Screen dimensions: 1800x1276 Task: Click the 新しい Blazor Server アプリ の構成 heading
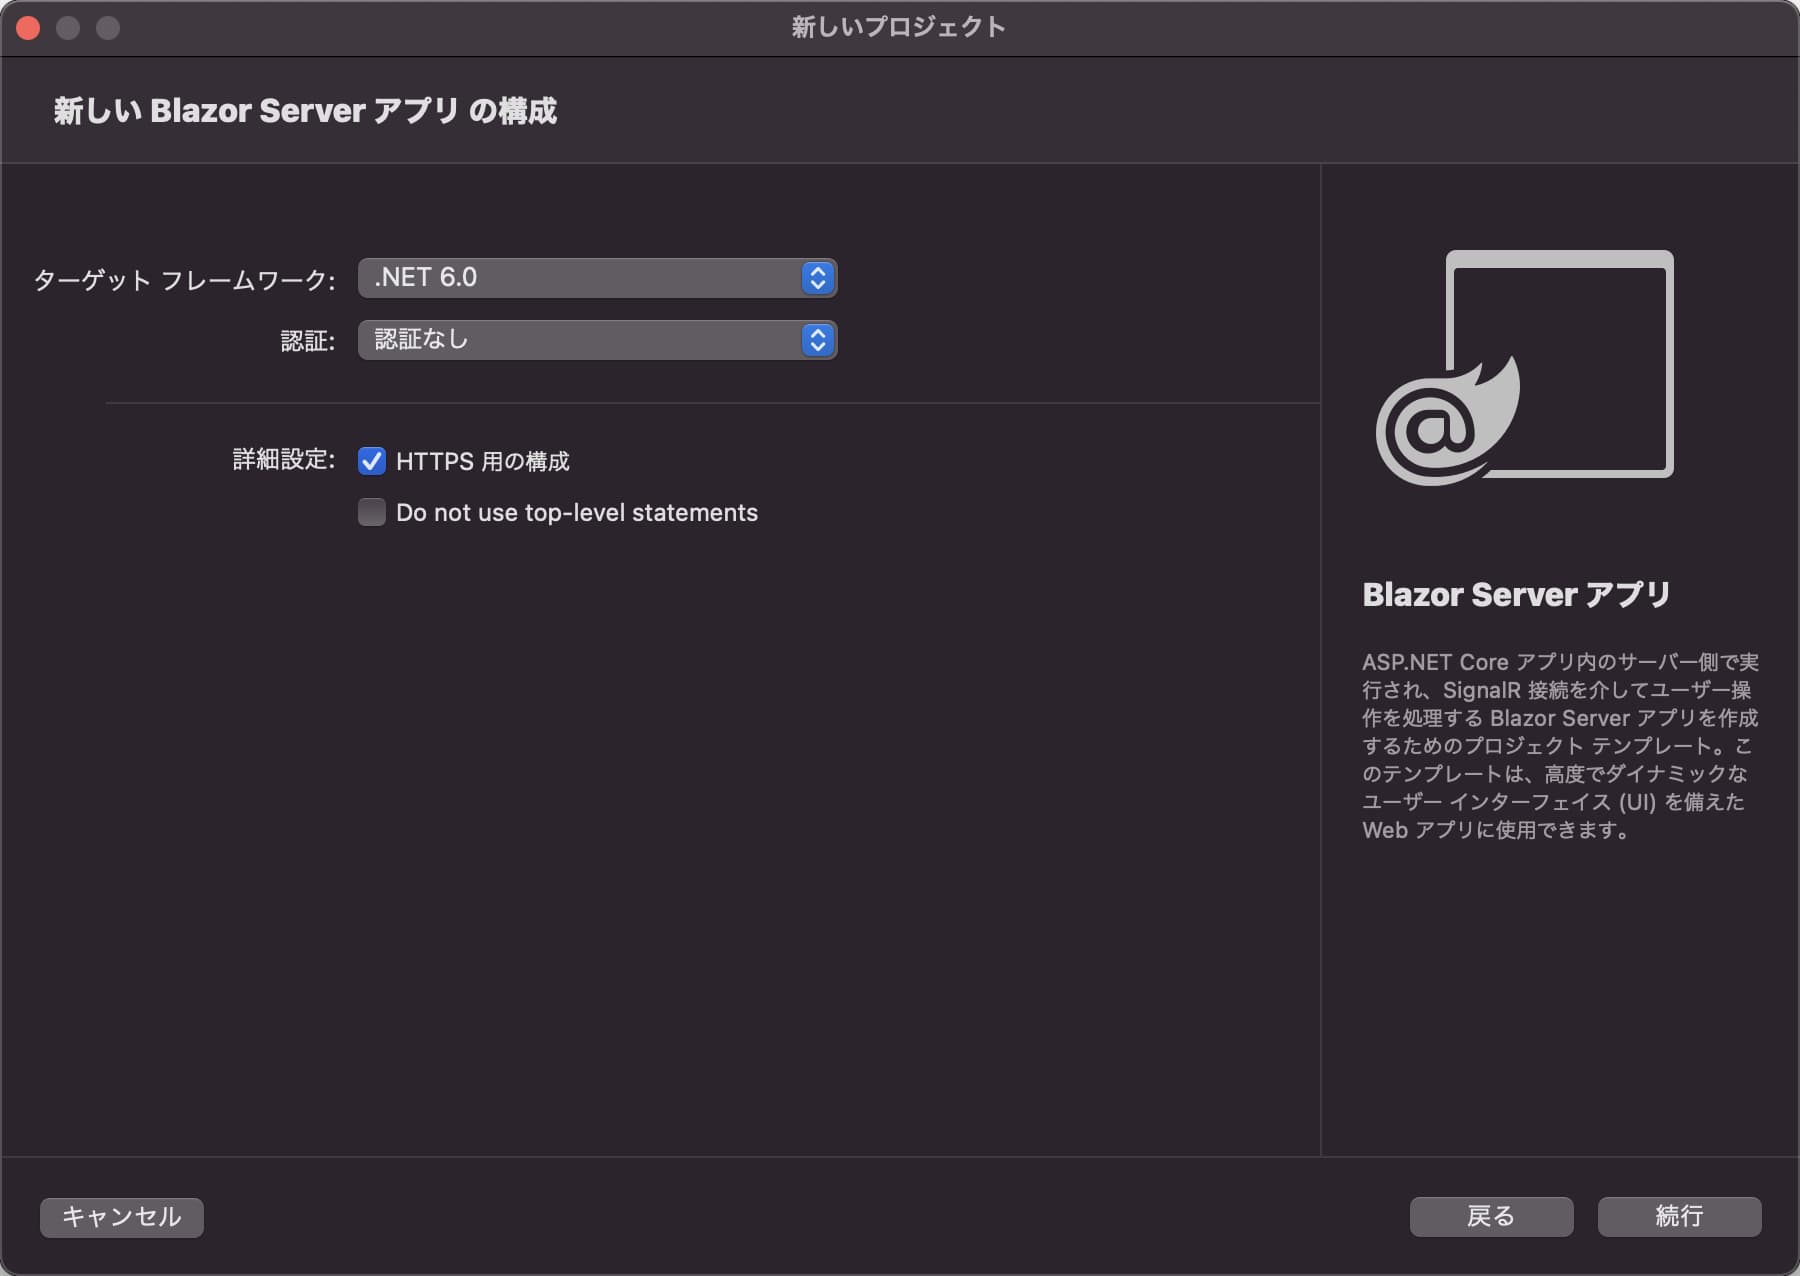click(x=305, y=111)
